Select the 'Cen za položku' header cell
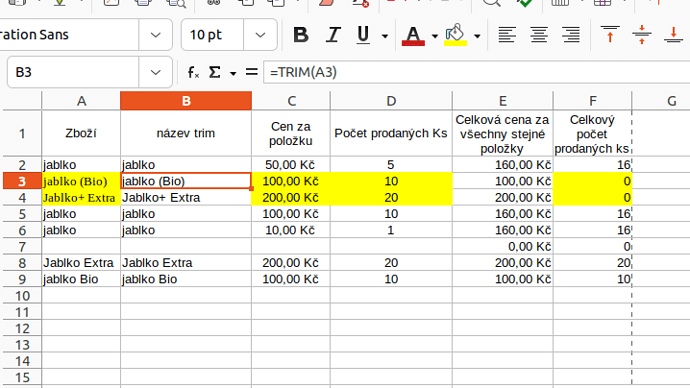Image resolution: width=690 pixels, height=388 pixels. point(291,133)
